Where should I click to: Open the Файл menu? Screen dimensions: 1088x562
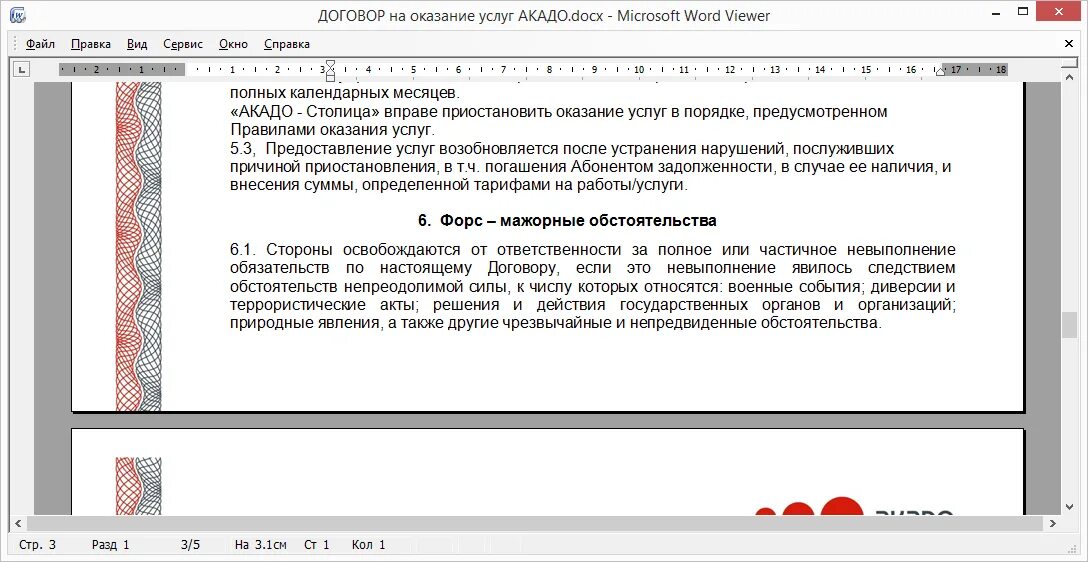click(40, 44)
